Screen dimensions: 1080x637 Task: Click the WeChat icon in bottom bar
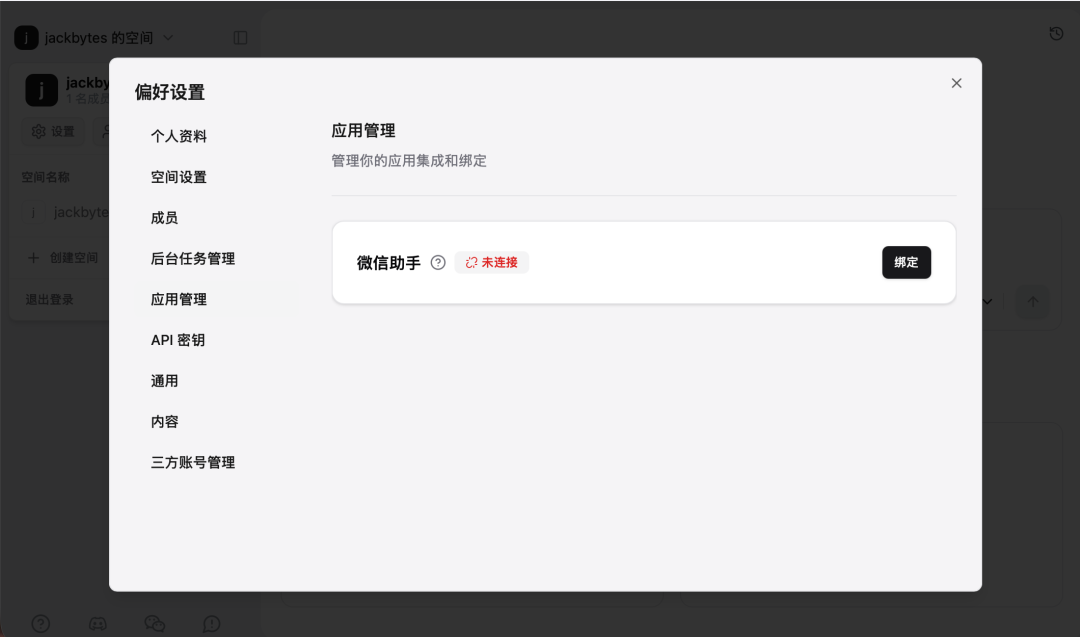155,623
